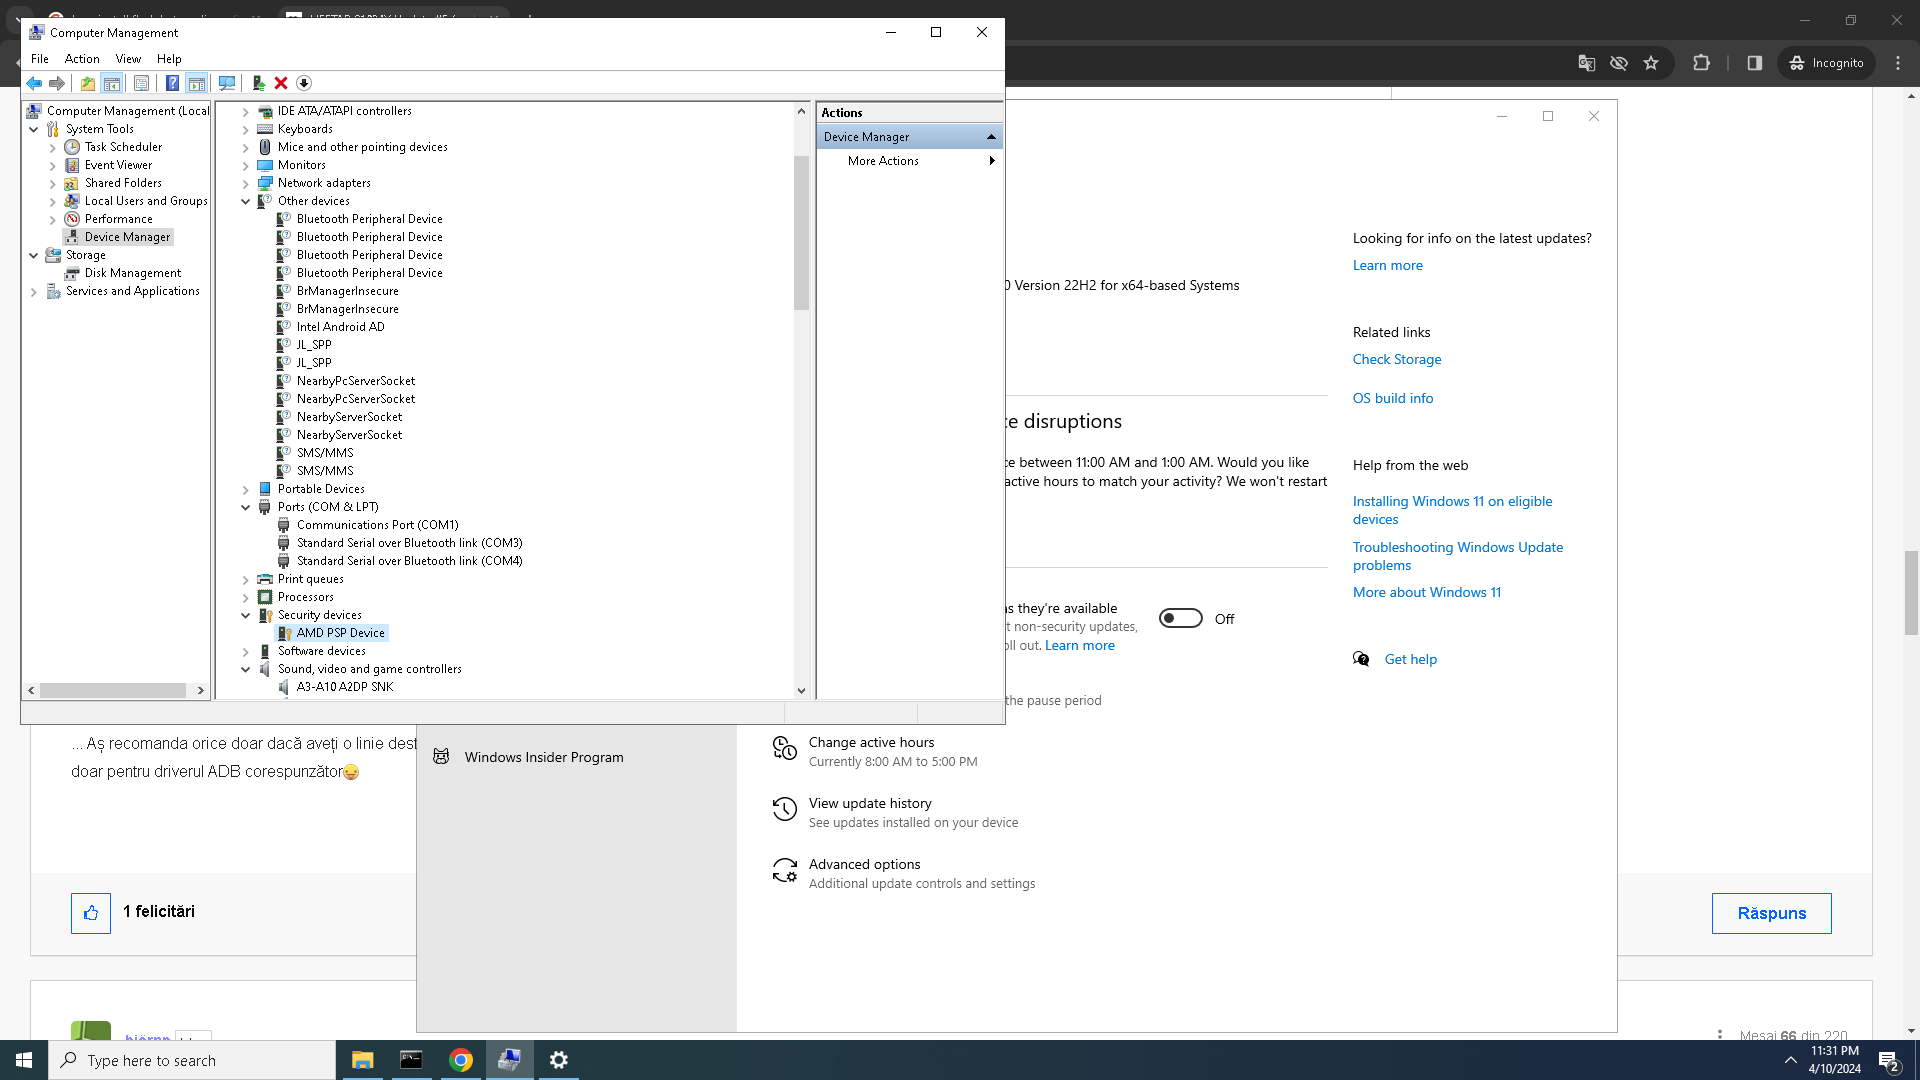Click the Update device driver icon
The image size is (1920, 1080).
[258, 83]
